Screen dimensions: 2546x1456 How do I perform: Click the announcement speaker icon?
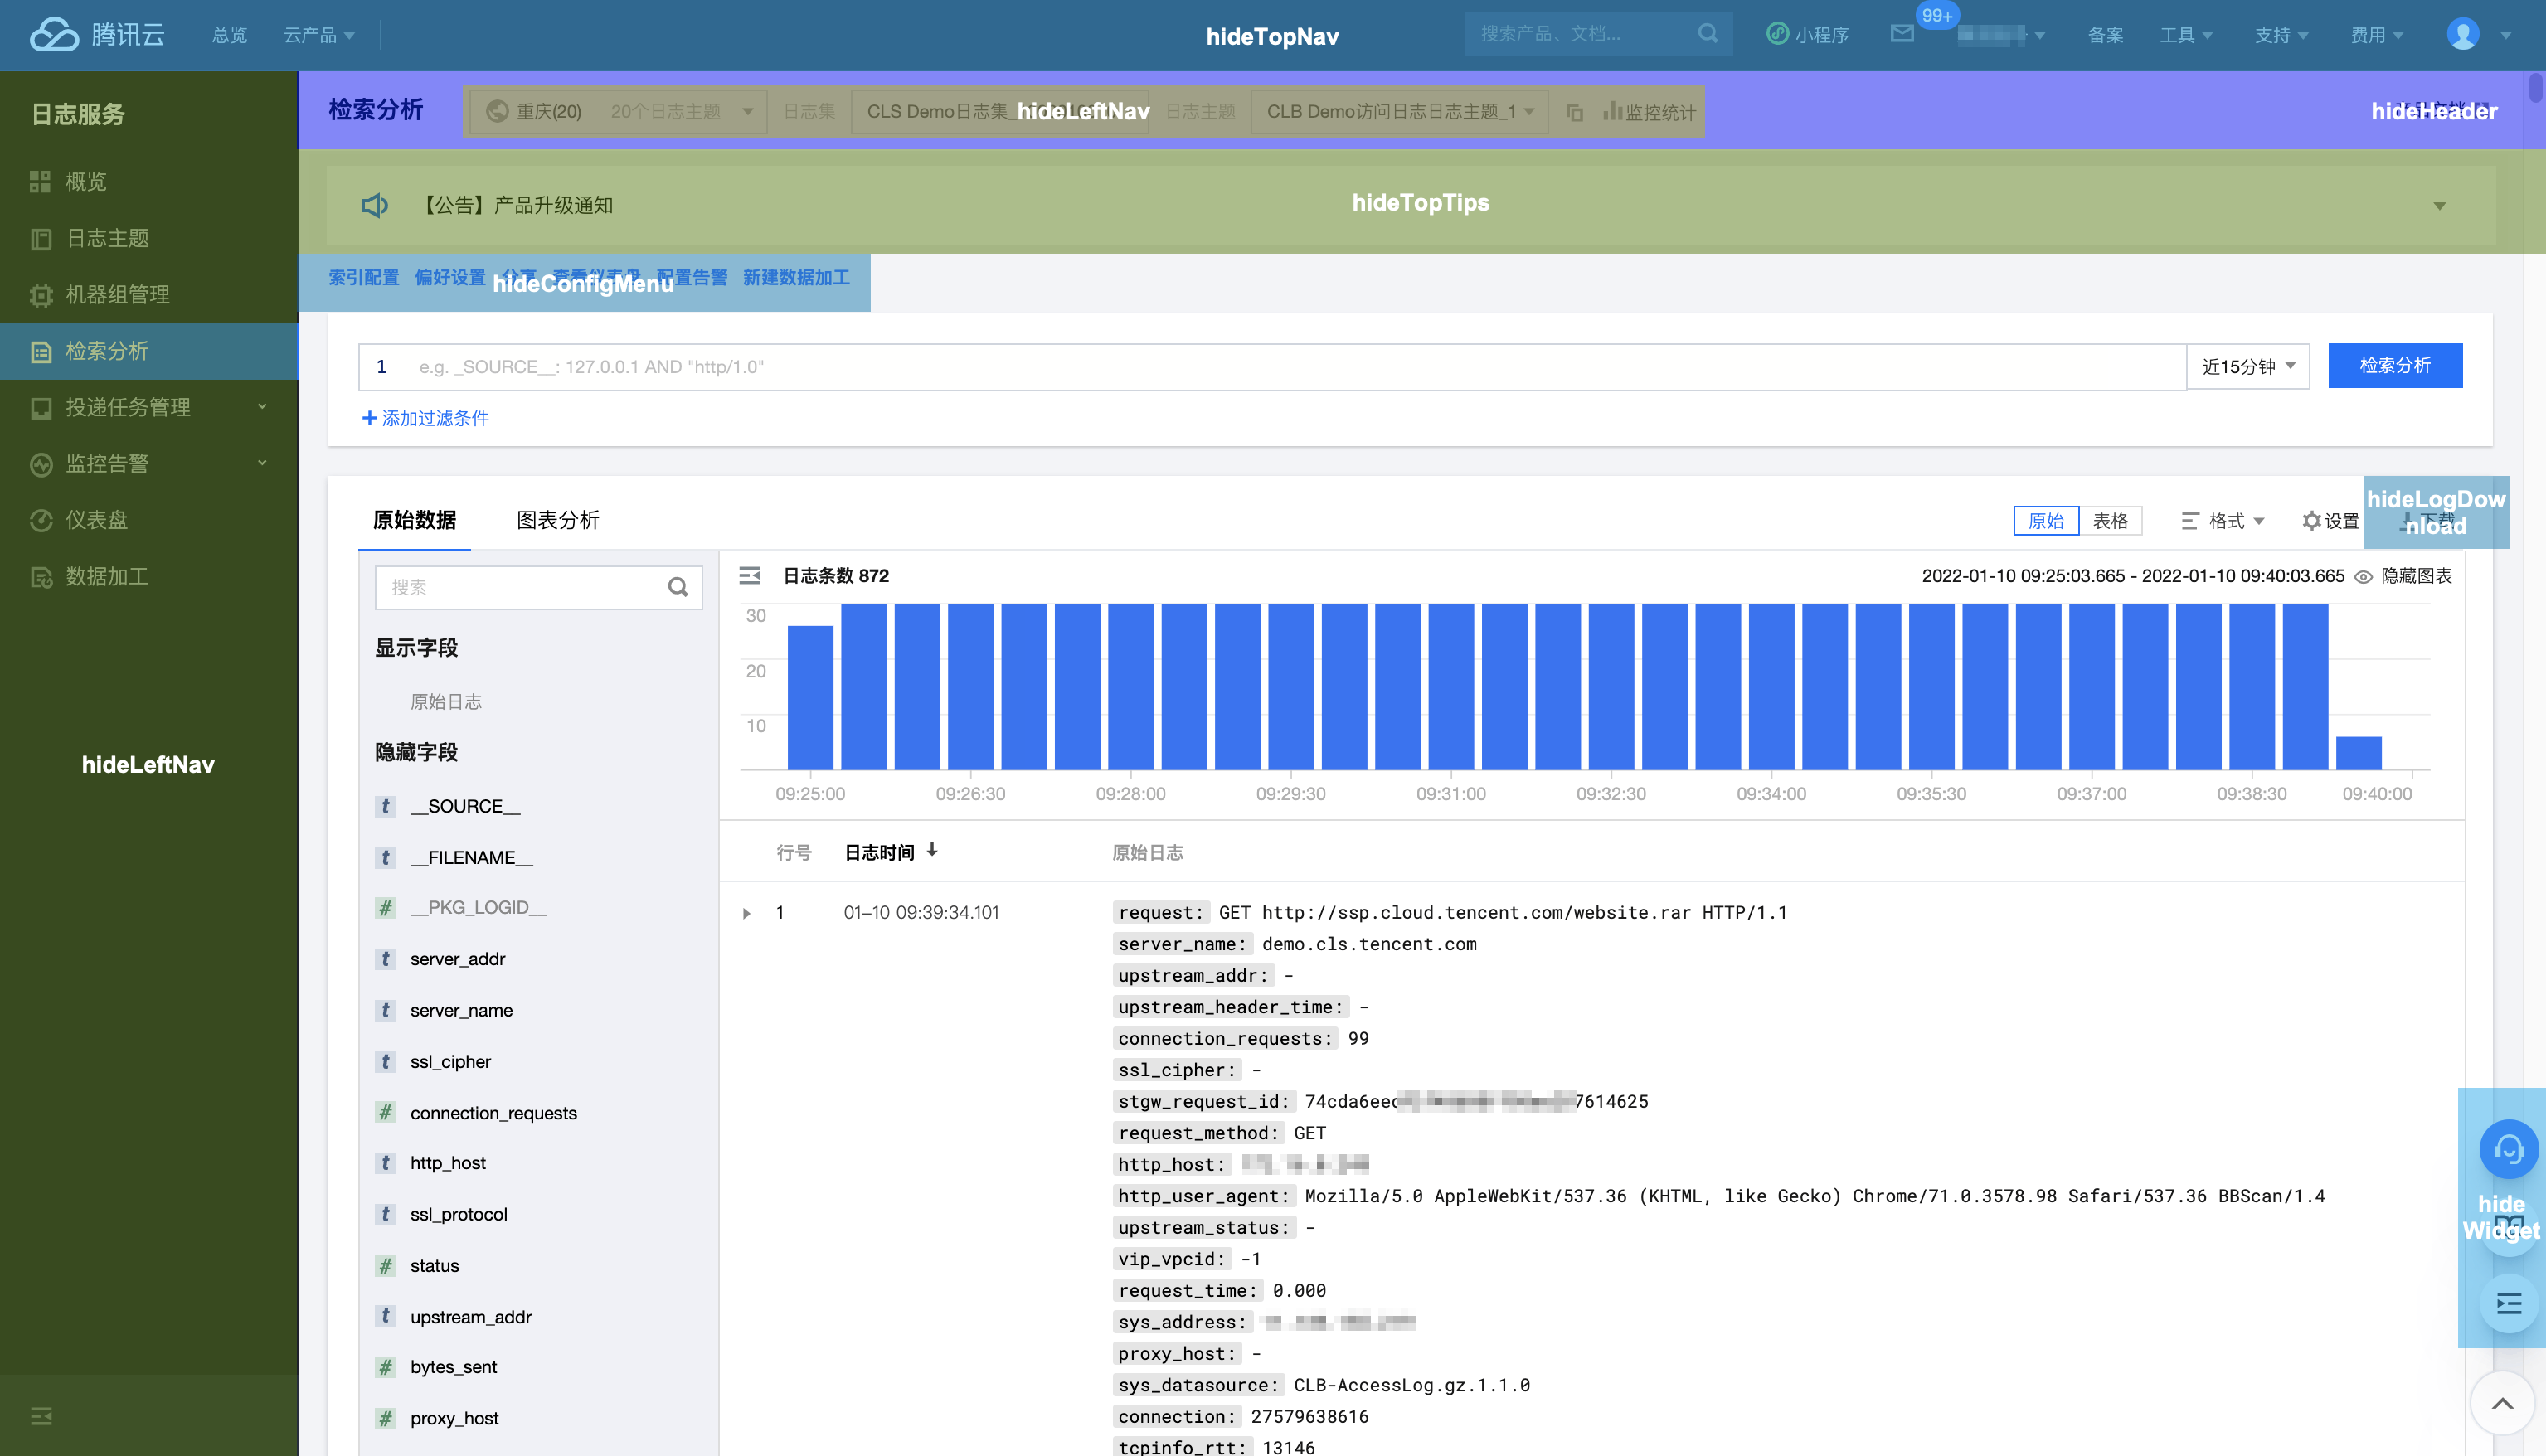tap(374, 205)
